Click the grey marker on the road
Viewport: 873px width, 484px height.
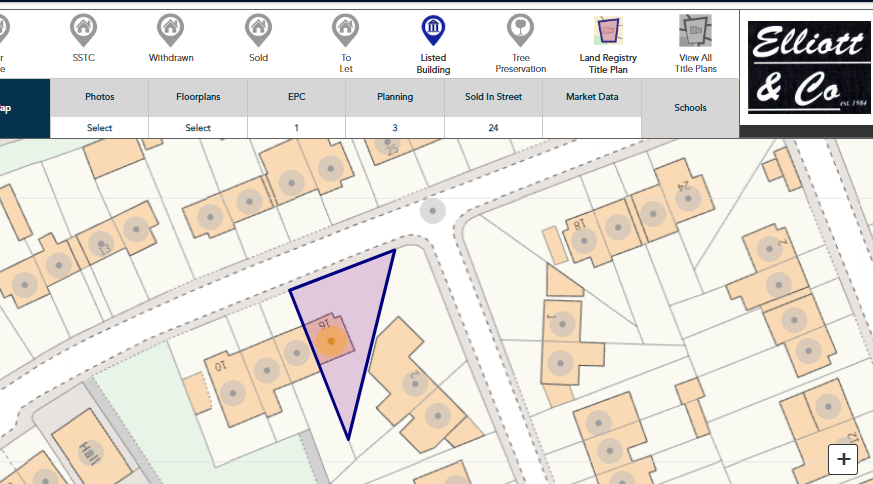click(x=432, y=210)
